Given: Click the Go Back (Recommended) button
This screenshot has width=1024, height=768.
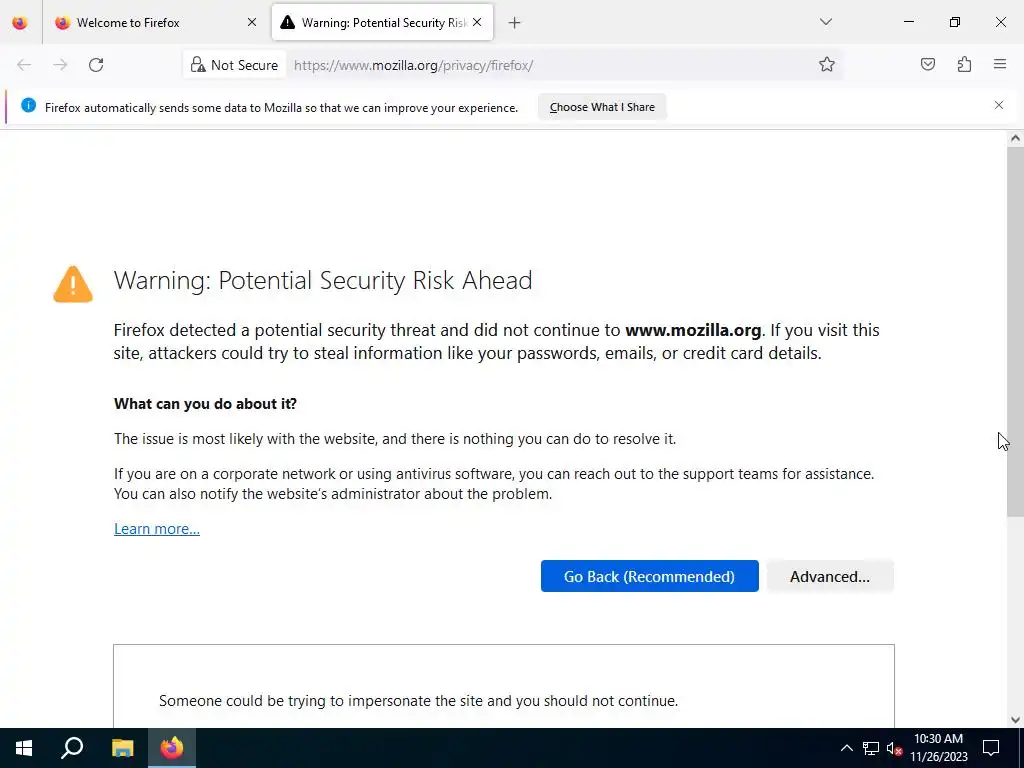Looking at the screenshot, I should pos(649,577).
